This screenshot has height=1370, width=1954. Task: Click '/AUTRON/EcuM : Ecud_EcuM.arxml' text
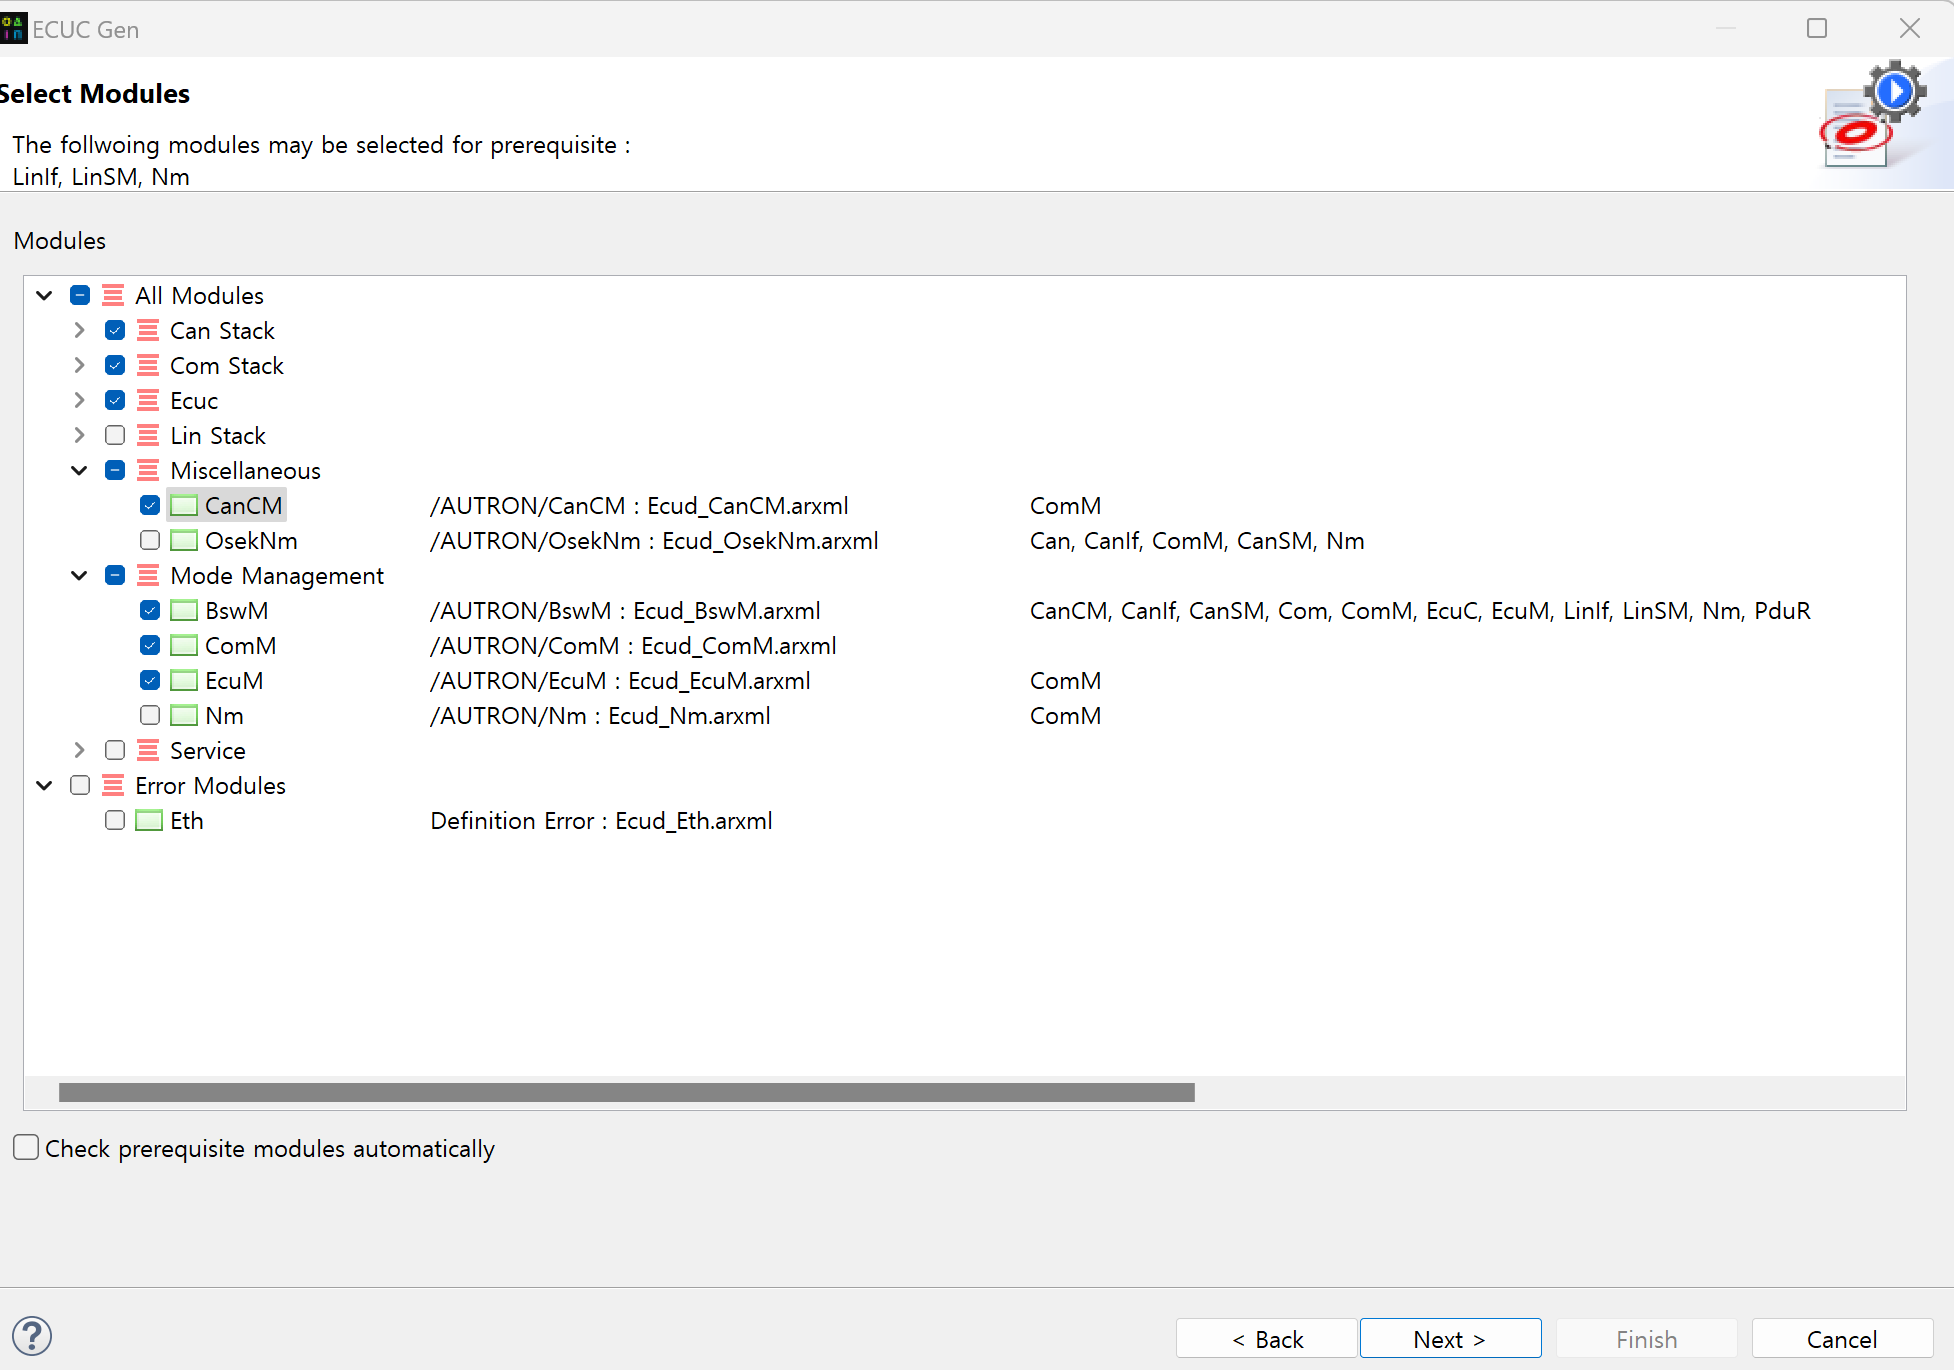click(620, 680)
